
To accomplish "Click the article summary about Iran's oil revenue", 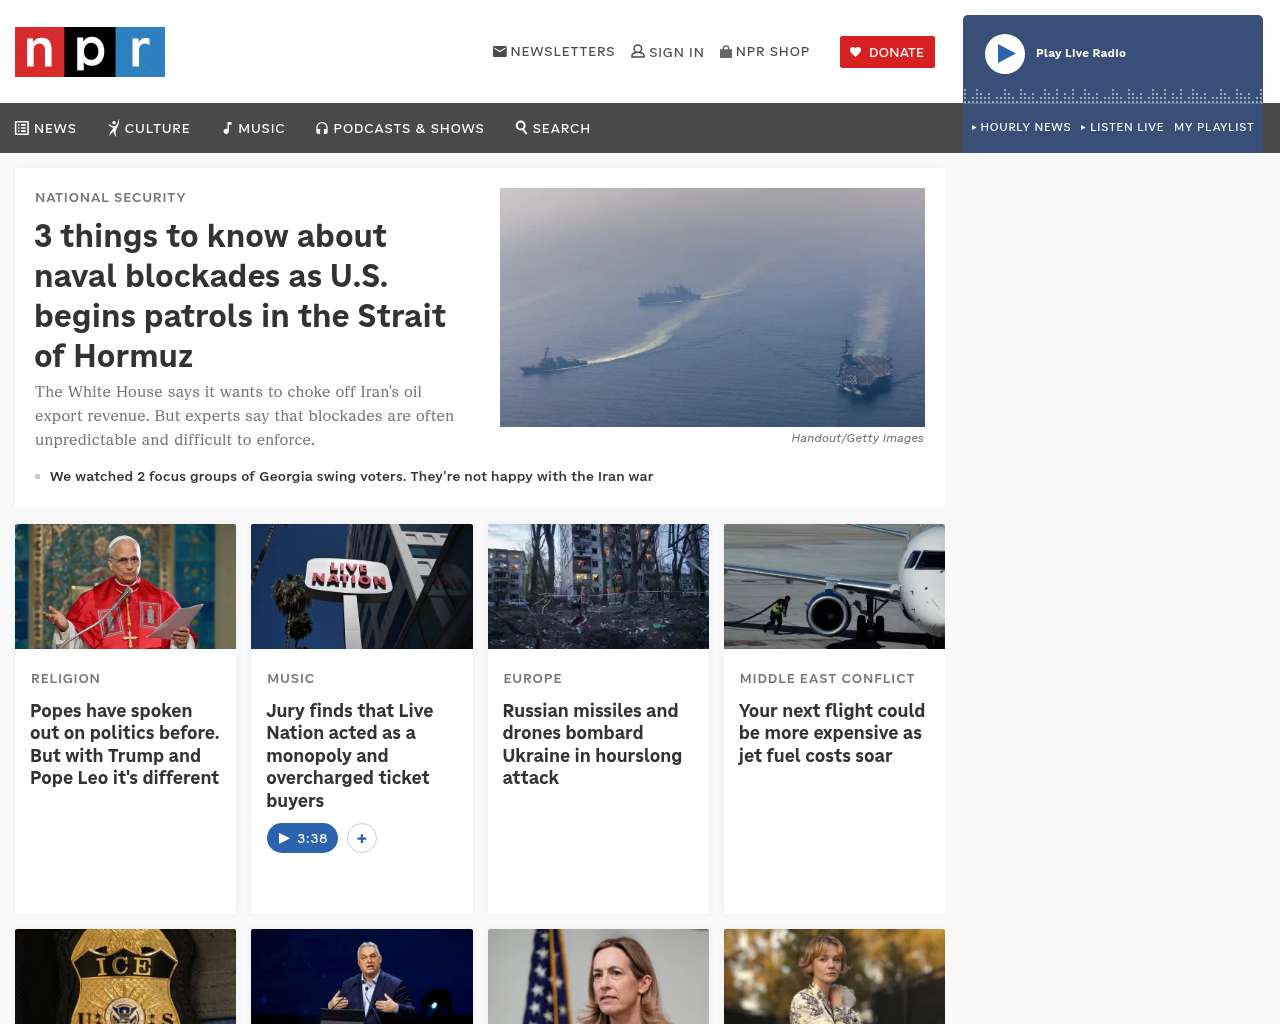I will (x=245, y=416).
